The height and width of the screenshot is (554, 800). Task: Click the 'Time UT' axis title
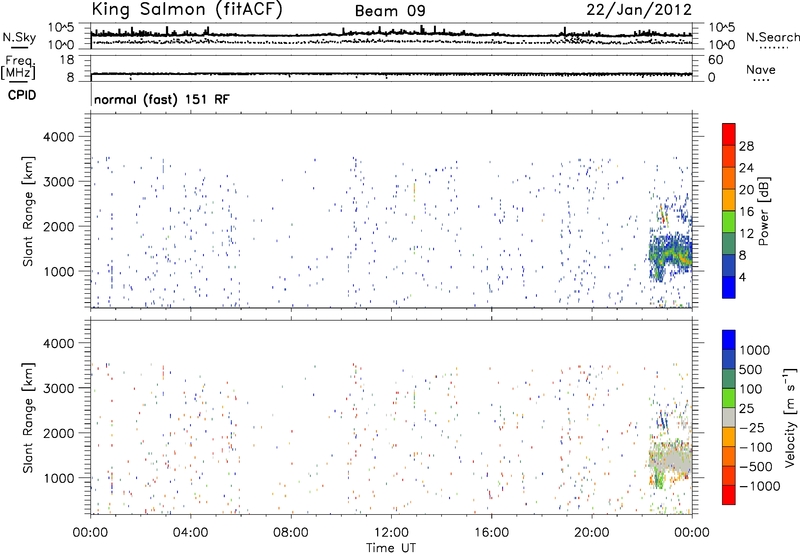coord(391,548)
